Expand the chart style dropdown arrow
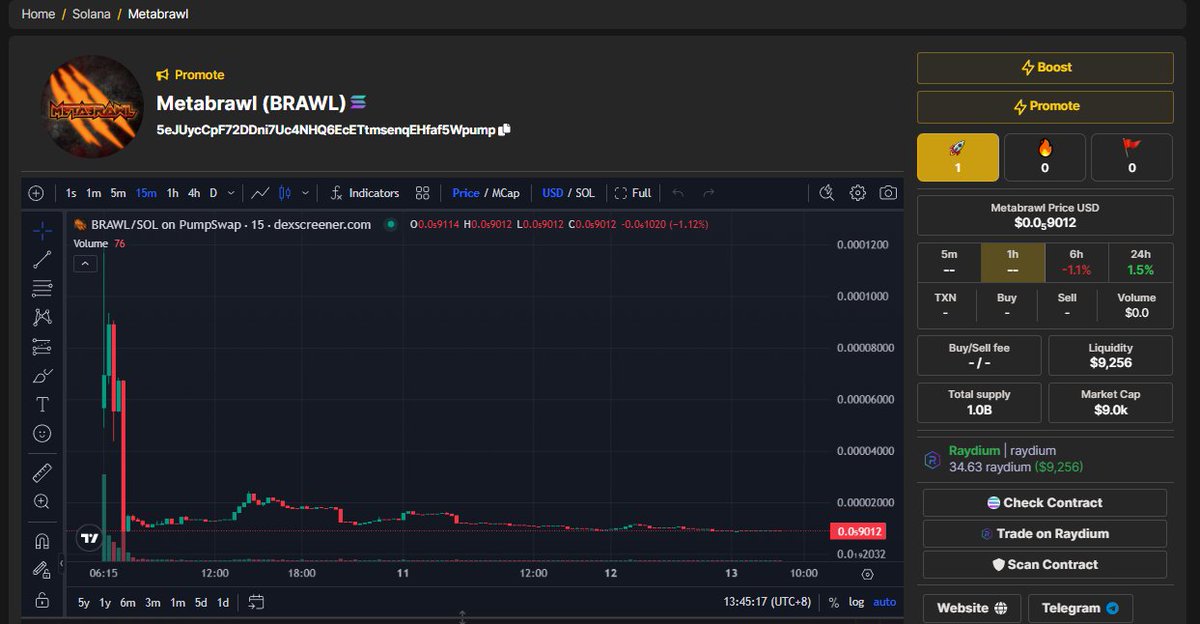This screenshot has width=1200, height=624. [x=305, y=193]
